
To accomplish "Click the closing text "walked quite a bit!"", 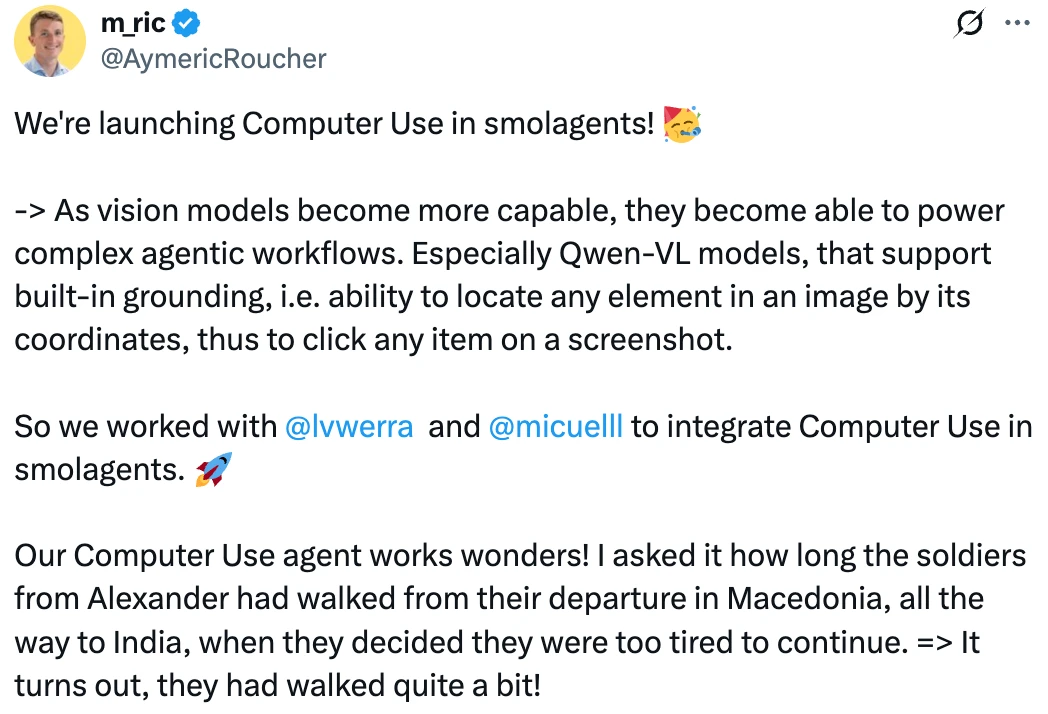I will 413,686.
